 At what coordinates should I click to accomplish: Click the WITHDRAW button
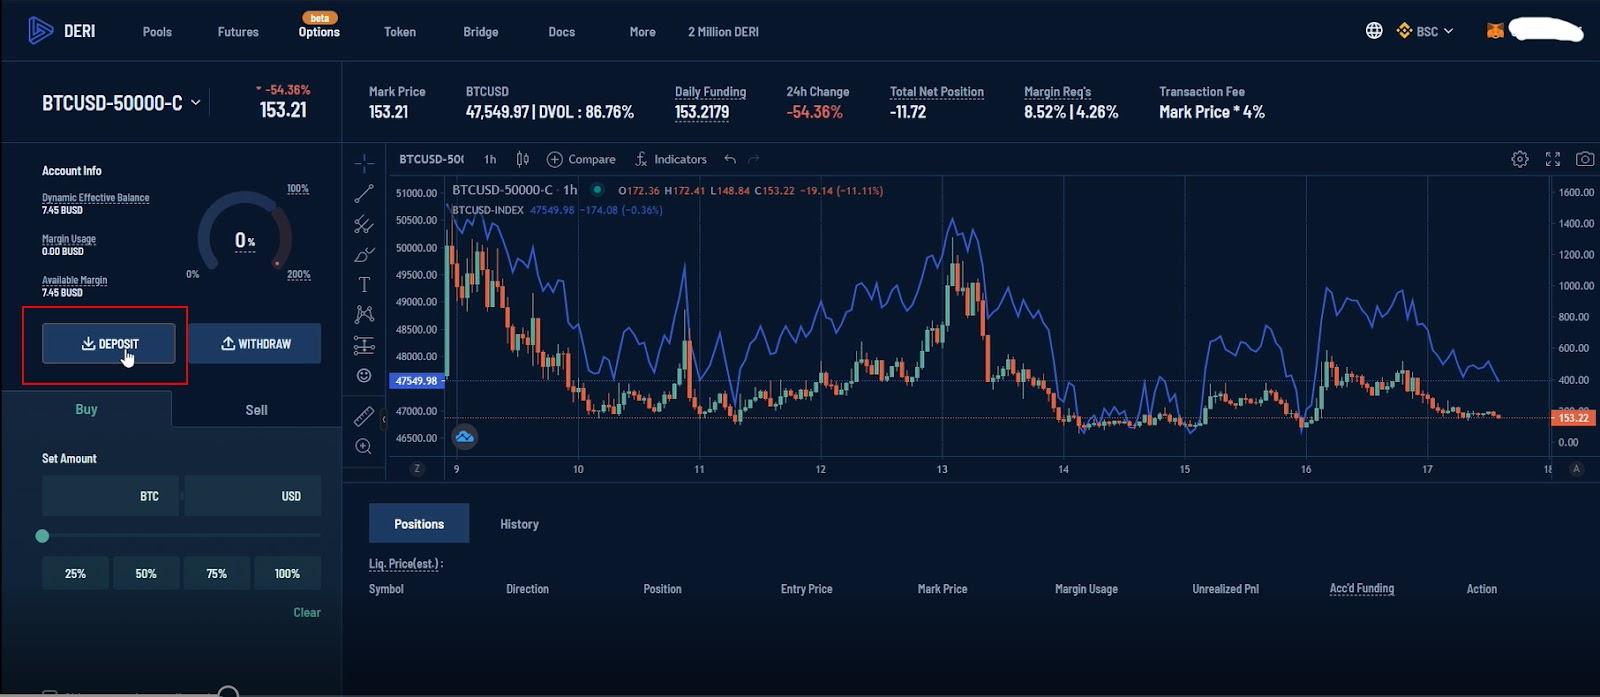255,344
